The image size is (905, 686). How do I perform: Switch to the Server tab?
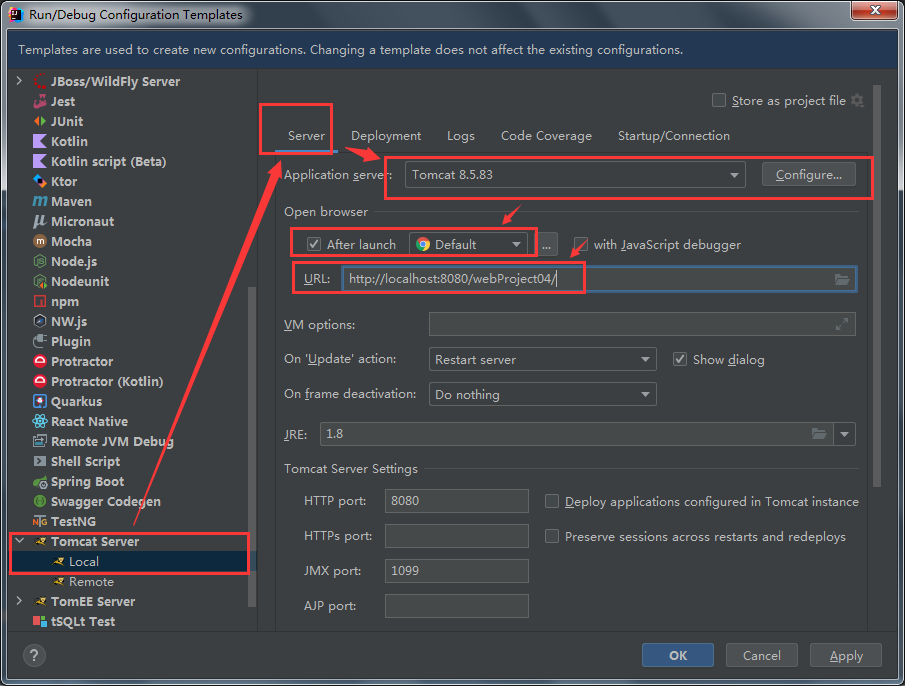[306, 136]
